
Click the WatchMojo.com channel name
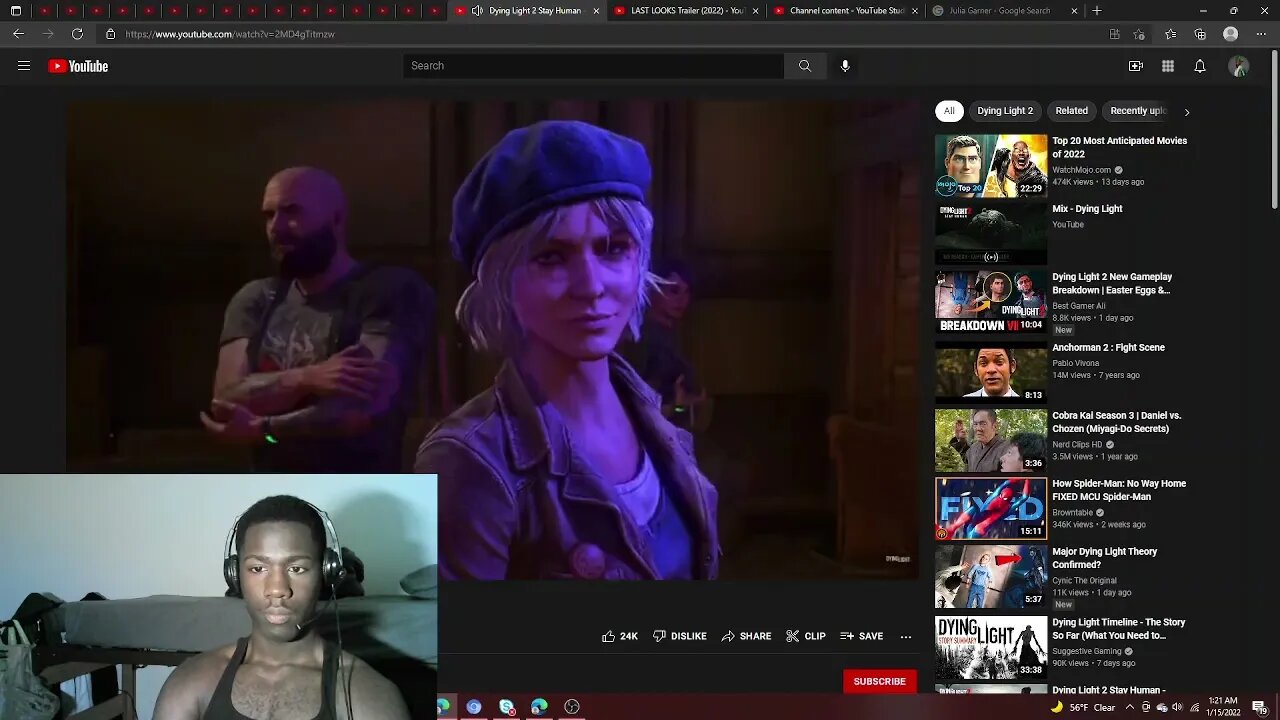pos(1081,170)
